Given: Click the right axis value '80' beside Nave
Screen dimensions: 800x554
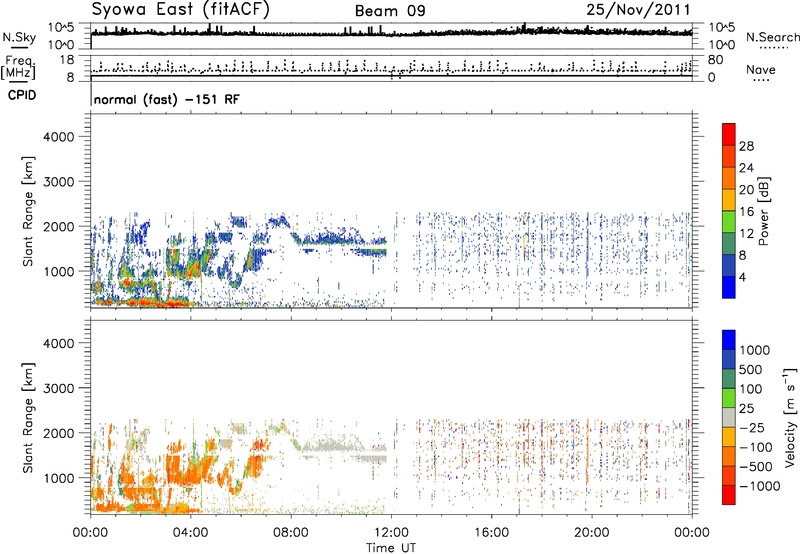Looking at the screenshot, I should 715,60.
